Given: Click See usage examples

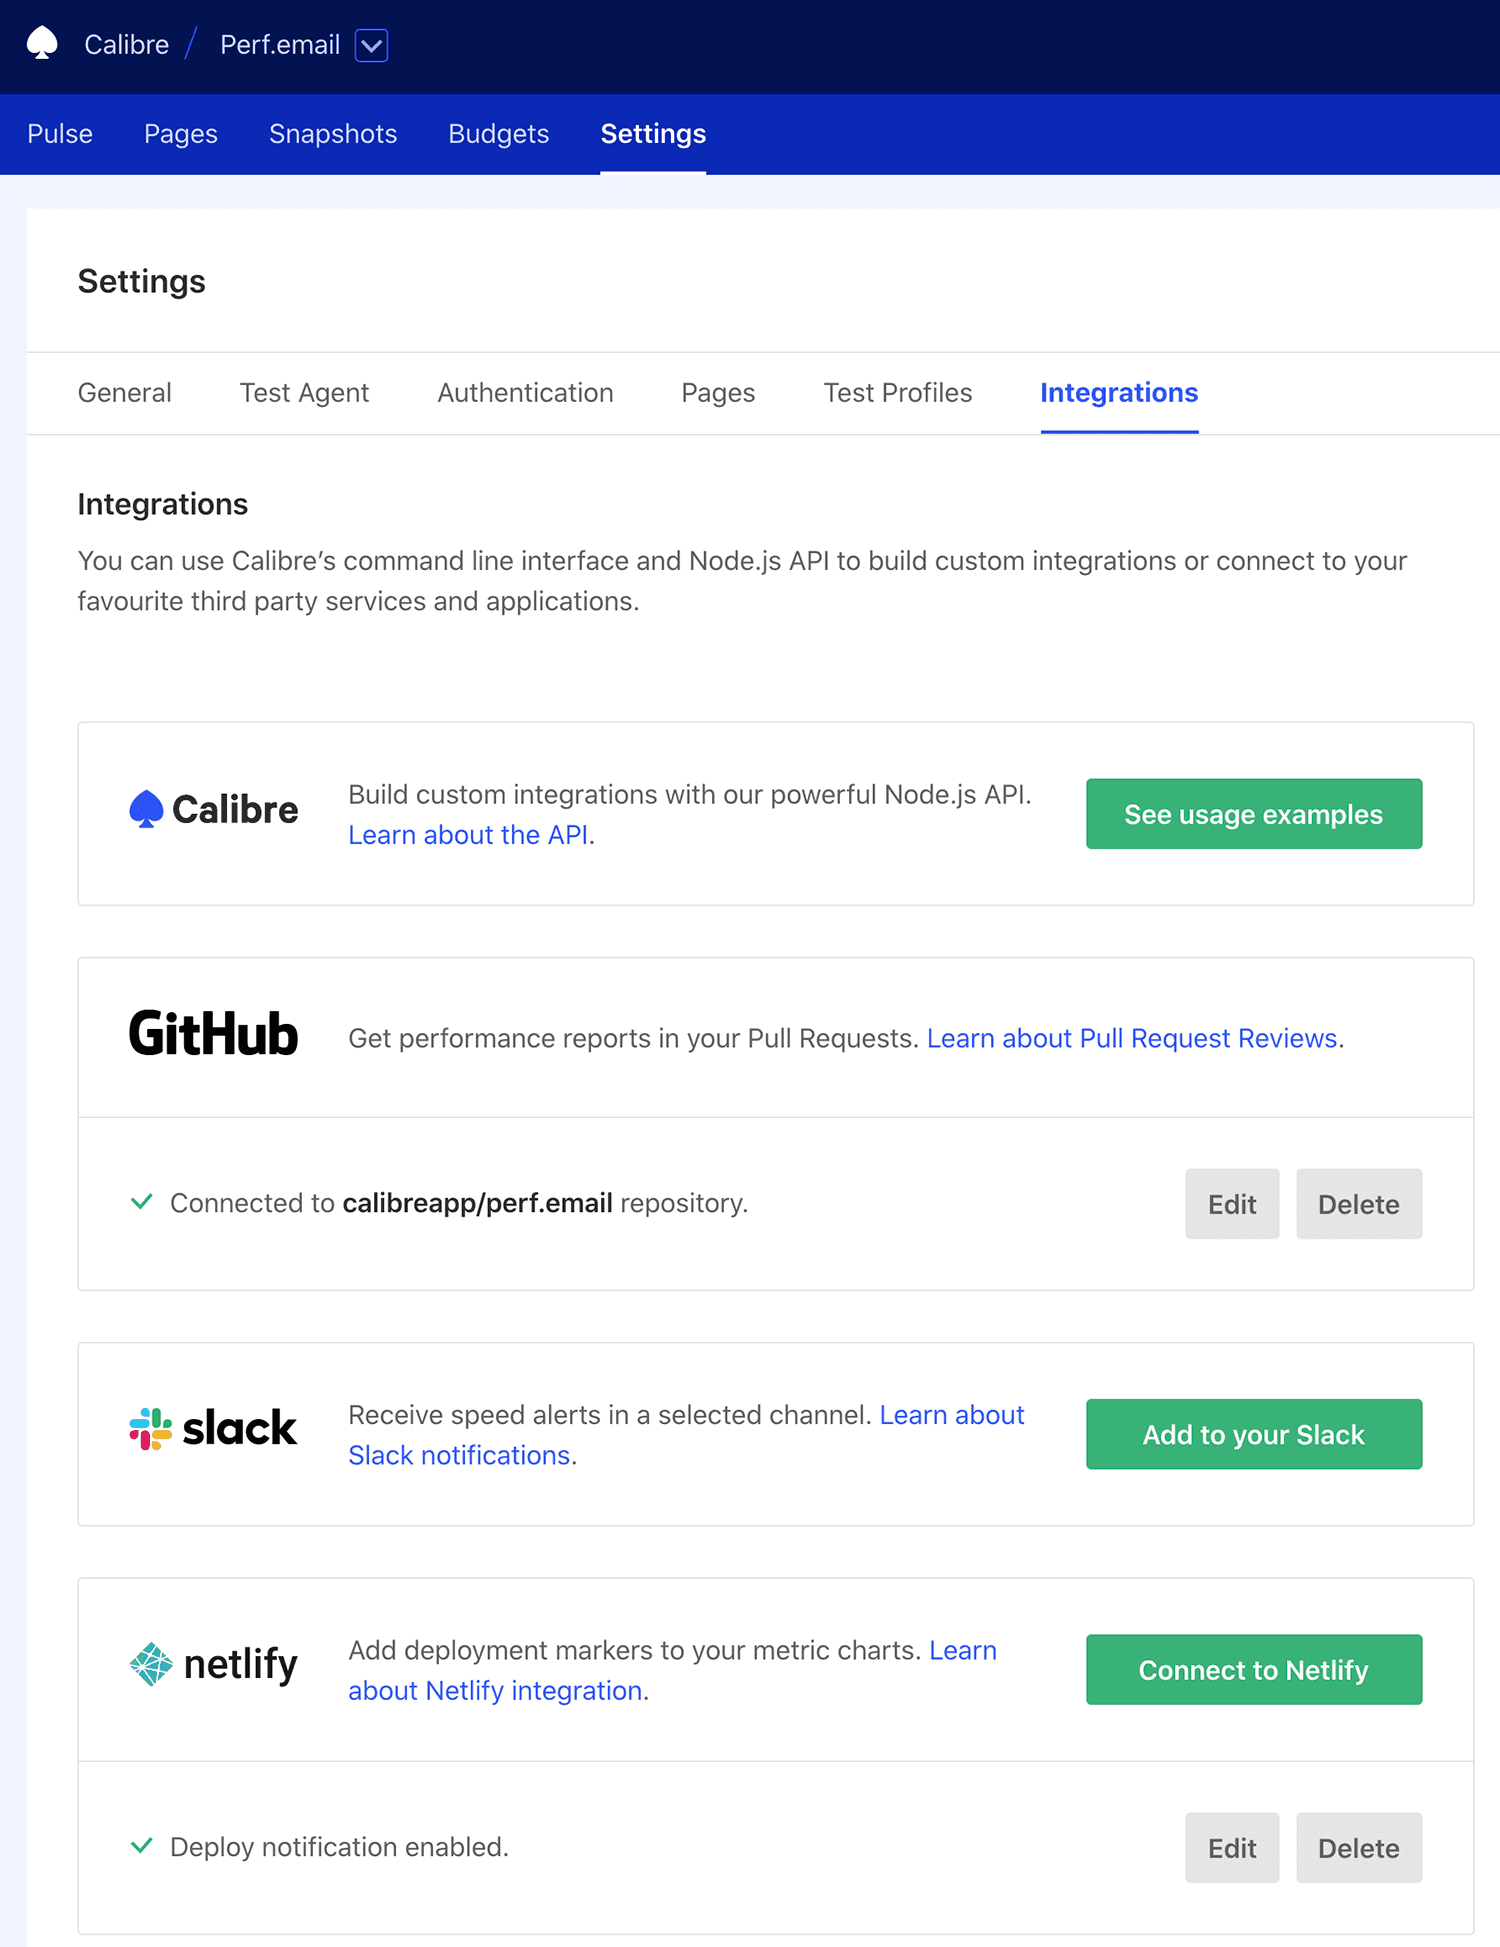Looking at the screenshot, I should click(x=1253, y=814).
